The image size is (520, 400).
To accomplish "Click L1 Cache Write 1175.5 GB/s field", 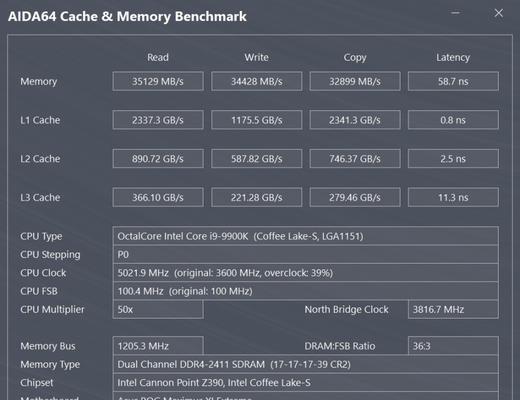I will tap(257, 120).
